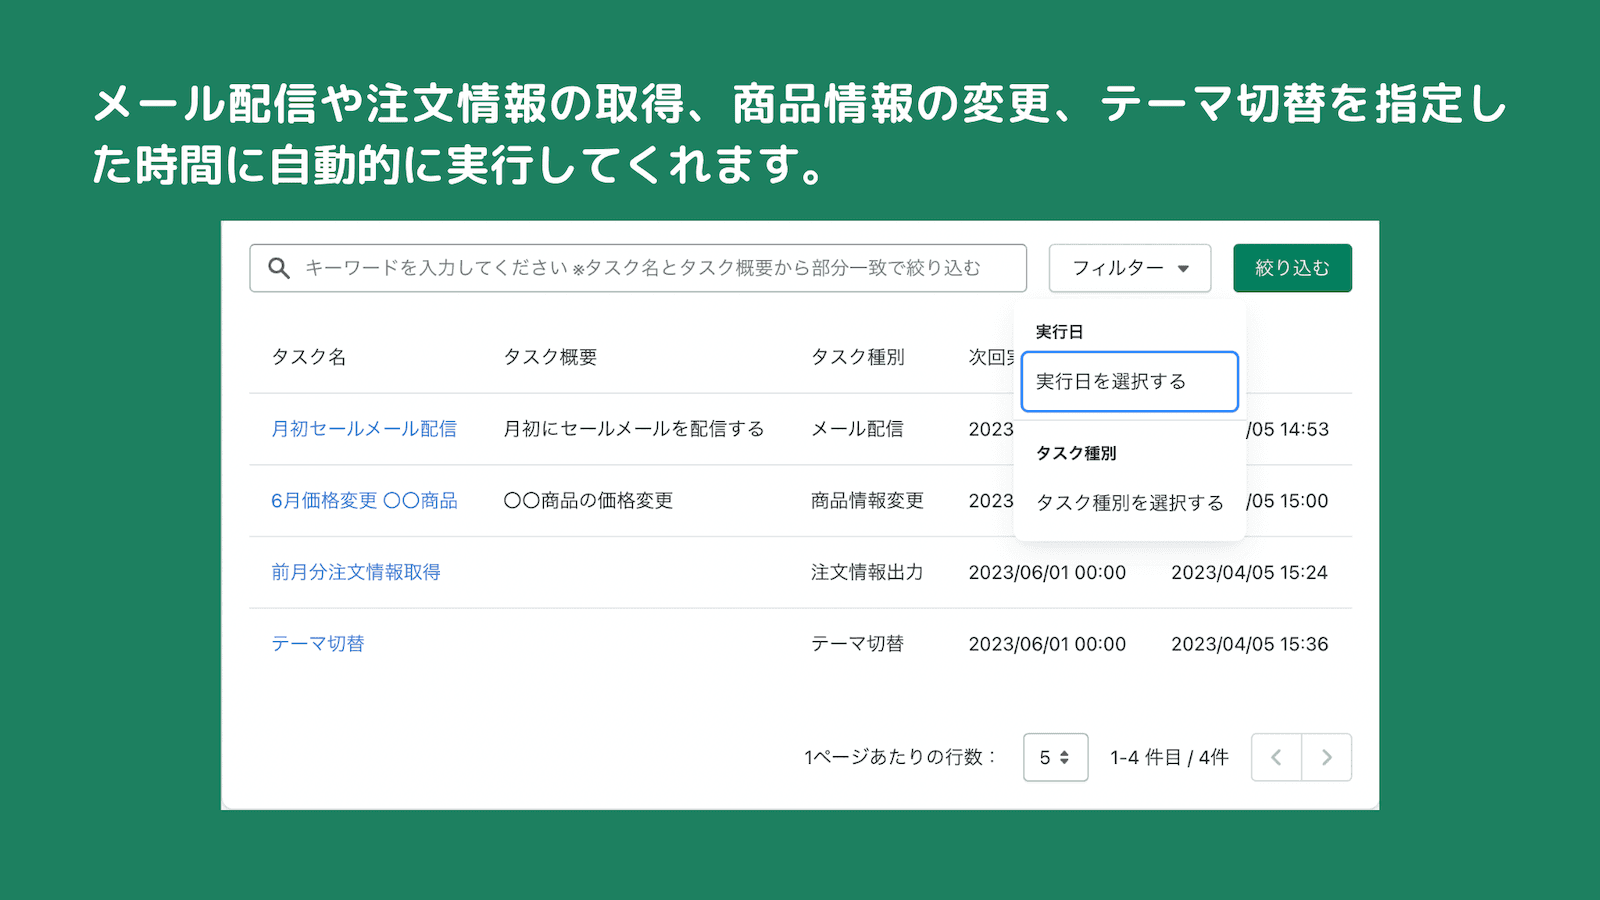Click the caret arrow on the フィルター button
Screen dimensions: 1600x900
[x=1185, y=268]
